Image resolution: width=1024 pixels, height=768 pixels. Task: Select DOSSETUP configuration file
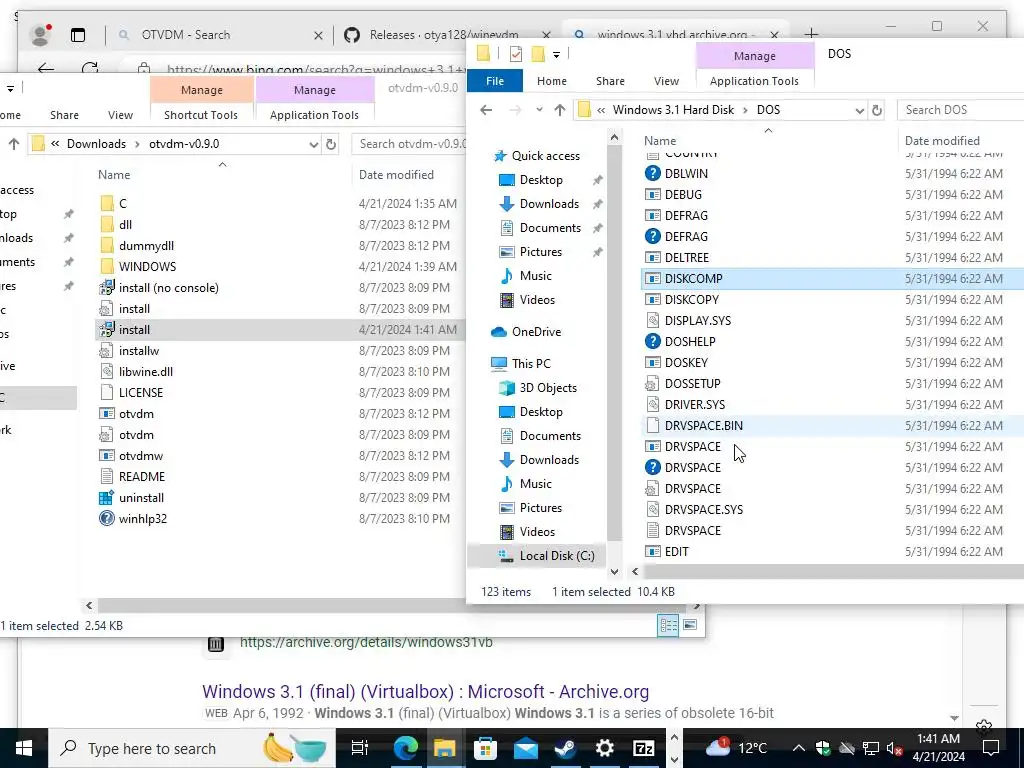click(692, 383)
